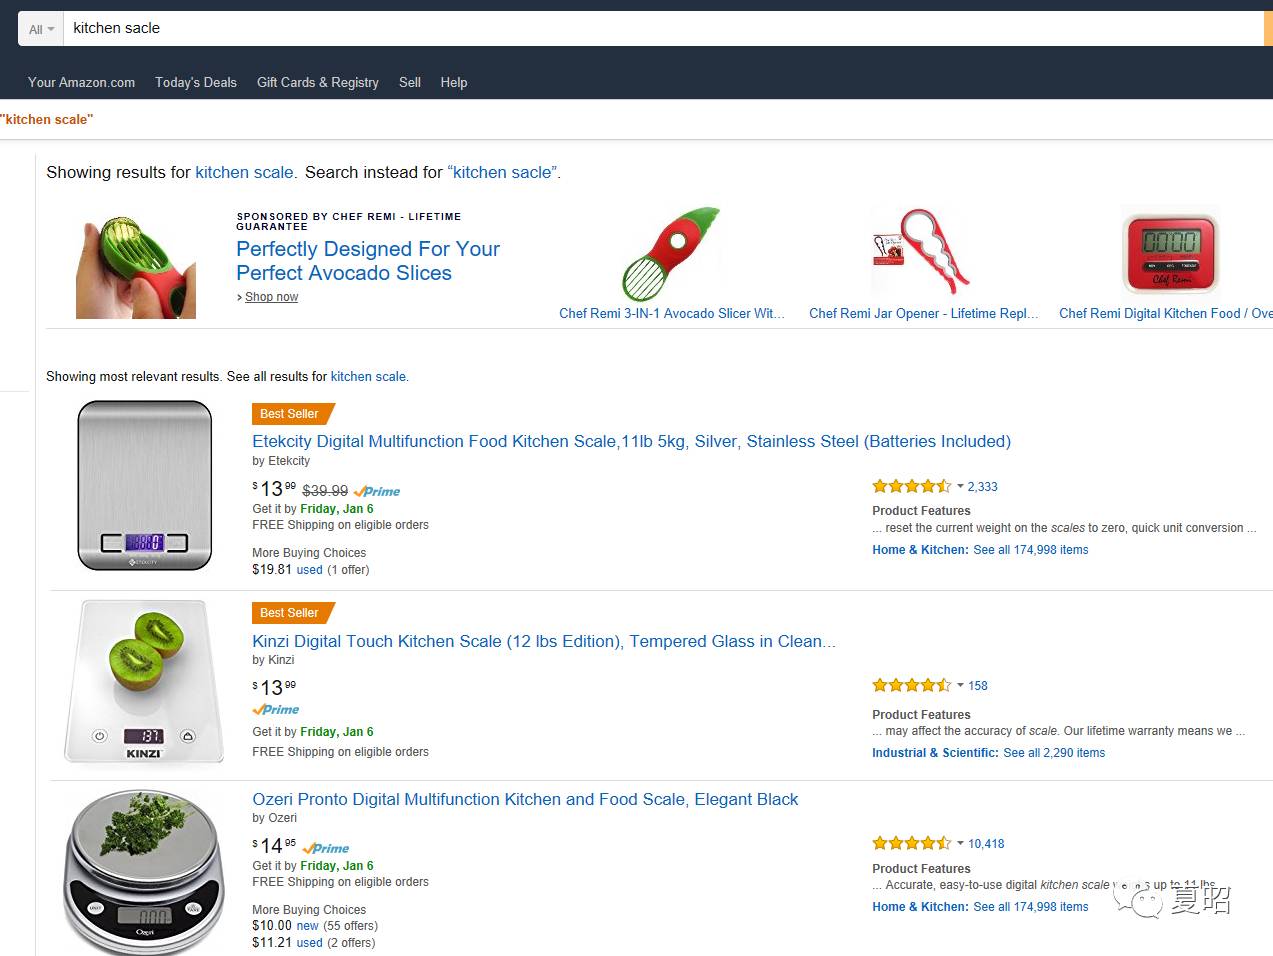The image size is (1273, 956).
Task: Select the Chef Remi 3-in-1 avocado slicer icon
Action: point(672,254)
